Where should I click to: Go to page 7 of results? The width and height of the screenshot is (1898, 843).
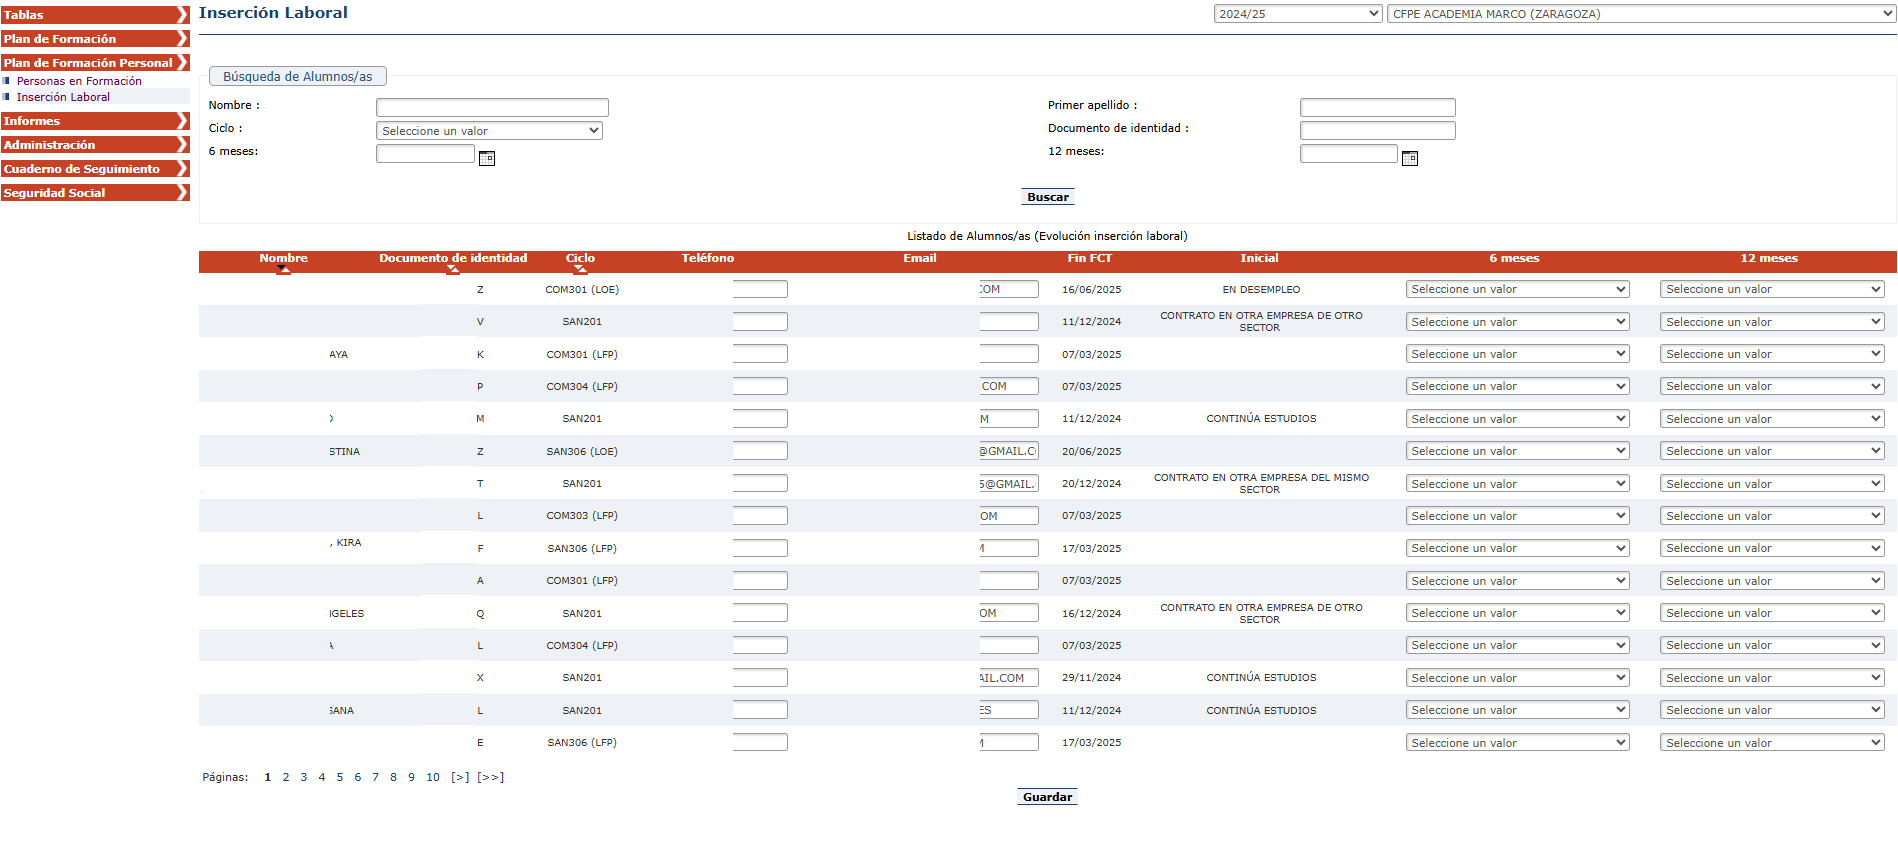tap(376, 777)
